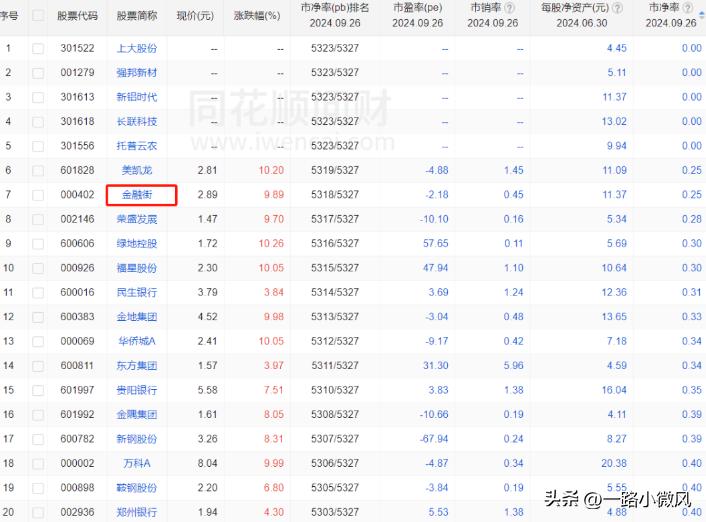Open stock link 强邦新材
This screenshot has width=706, height=522.
pos(137,73)
